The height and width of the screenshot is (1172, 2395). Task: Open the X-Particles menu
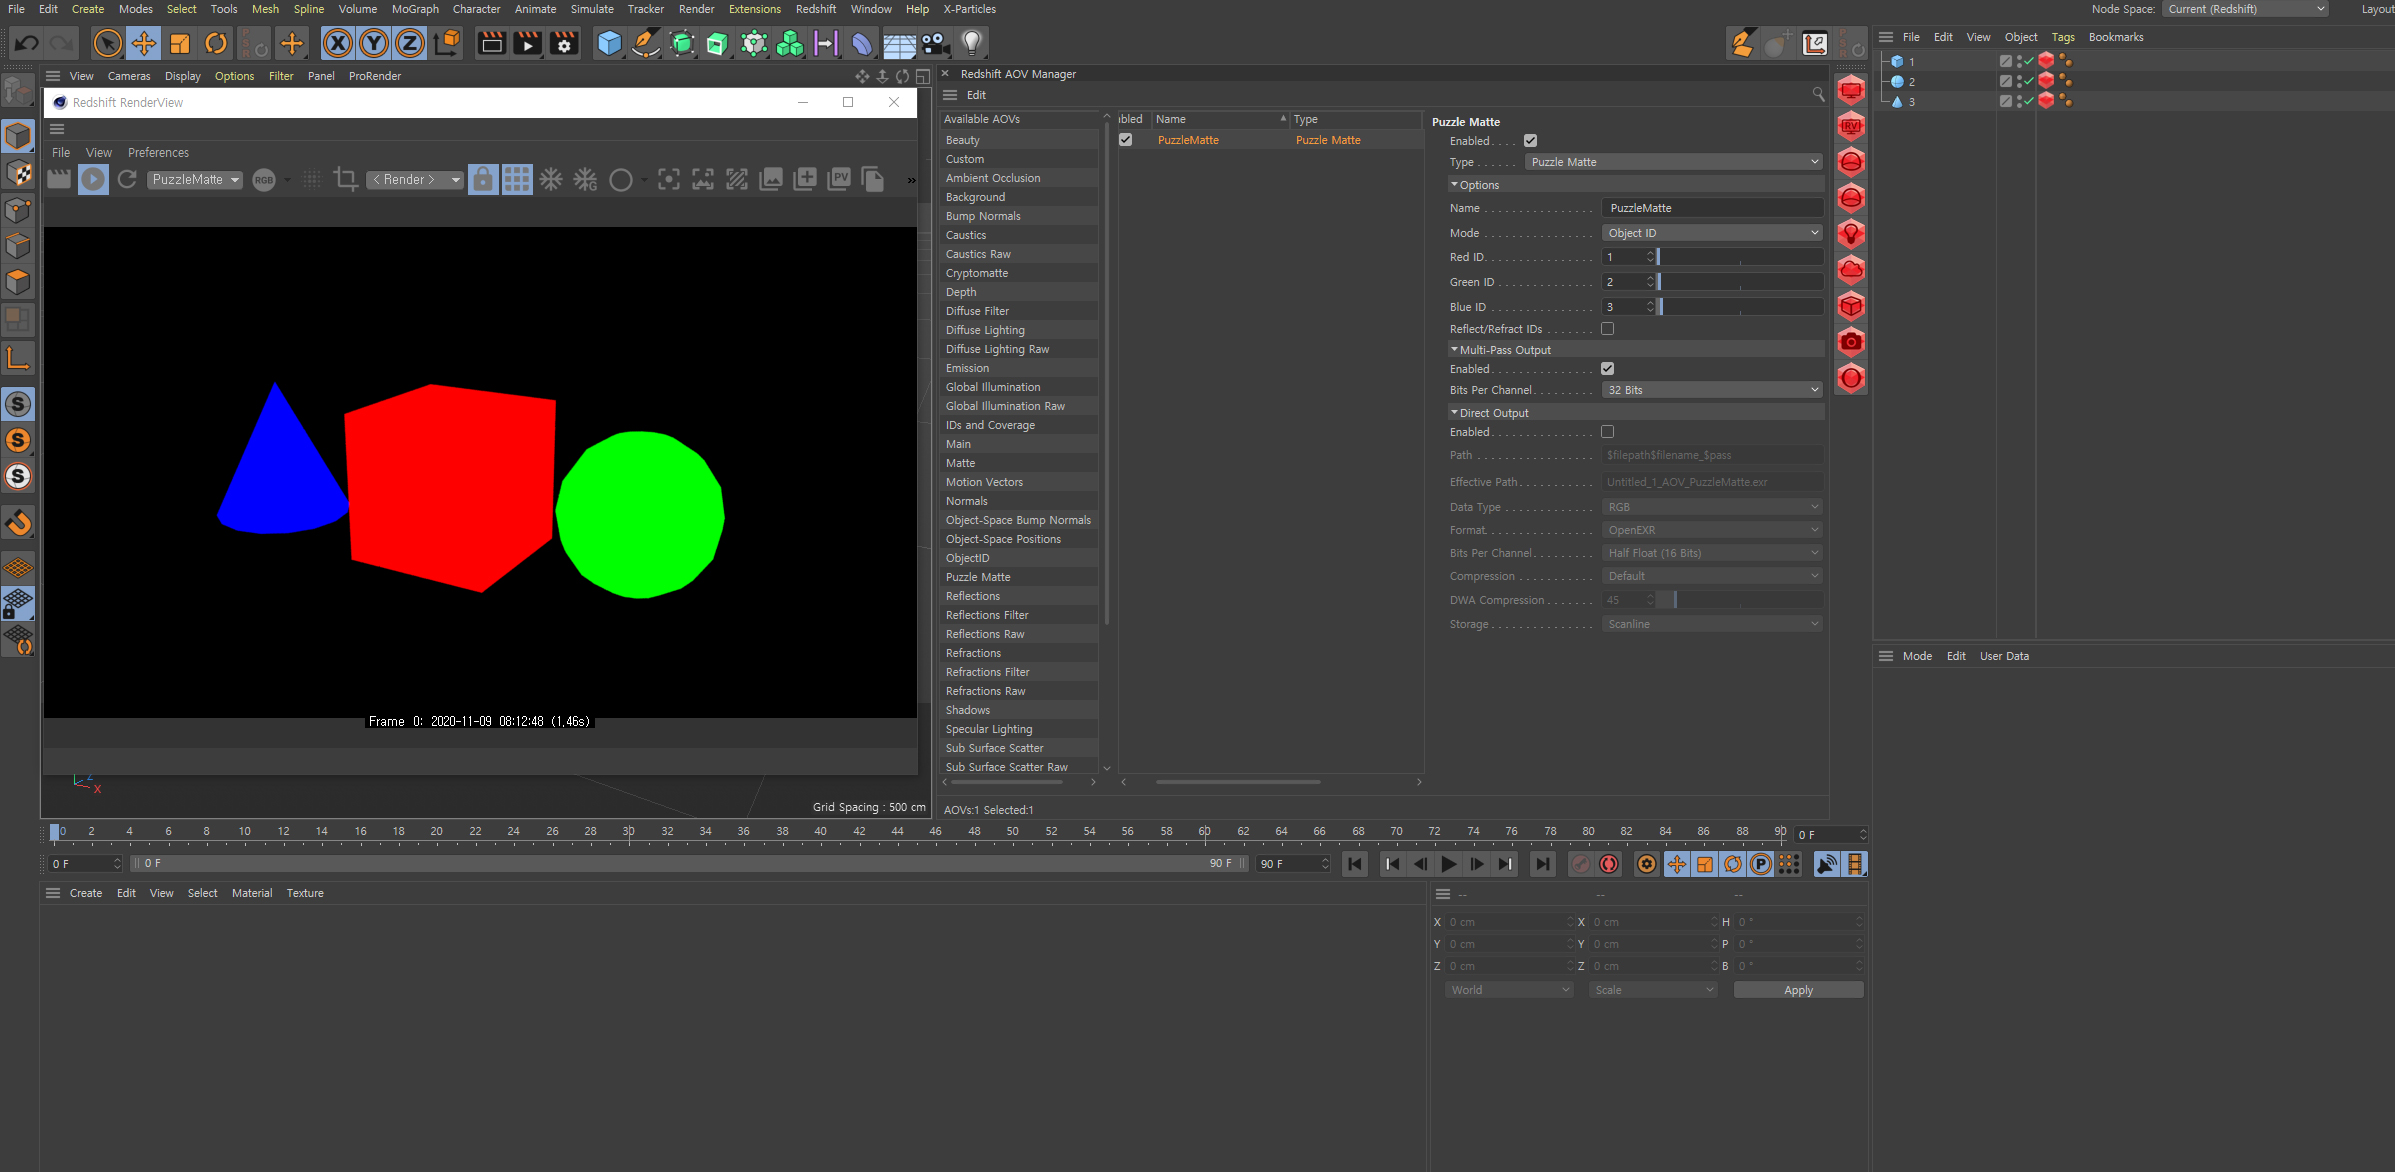click(x=970, y=9)
